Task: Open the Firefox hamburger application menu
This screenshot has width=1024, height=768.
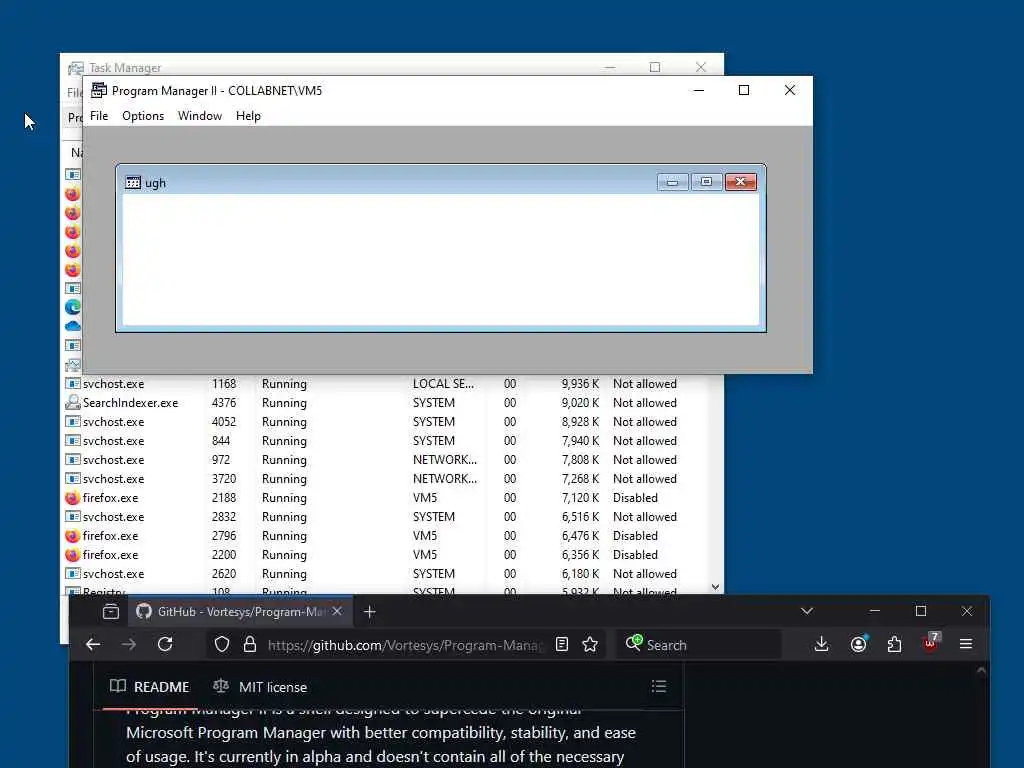Action: coord(967,645)
